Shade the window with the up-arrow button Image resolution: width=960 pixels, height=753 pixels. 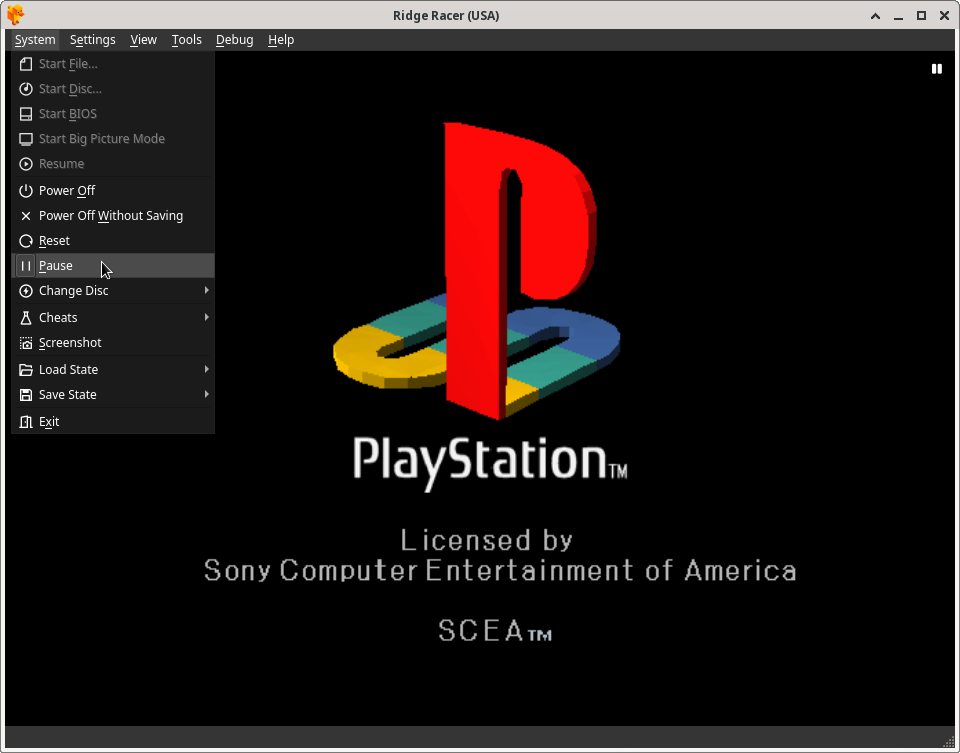coord(876,16)
